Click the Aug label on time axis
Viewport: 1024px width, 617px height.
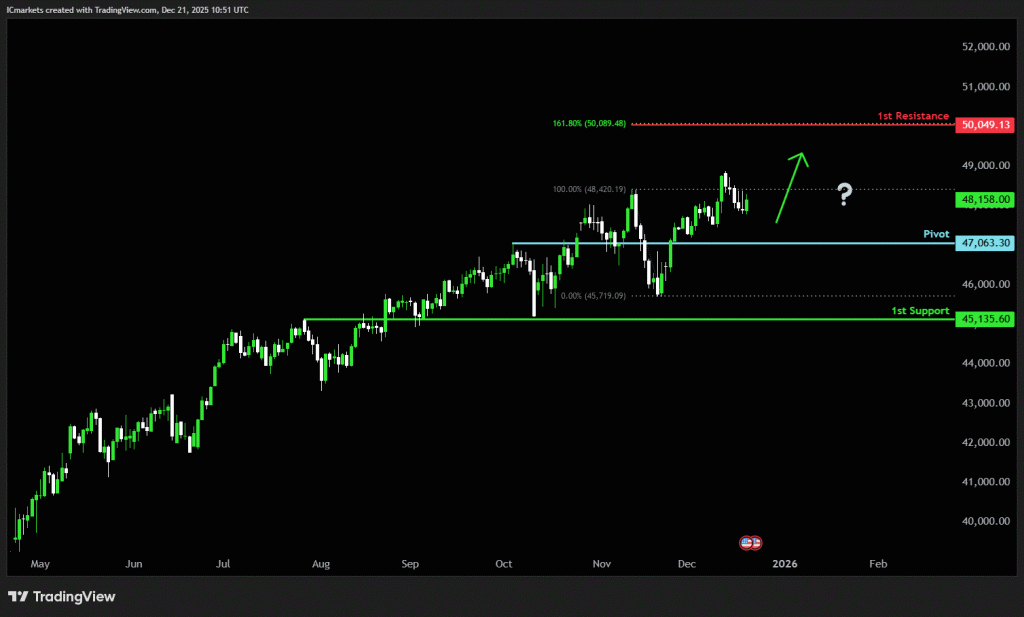click(x=321, y=564)
